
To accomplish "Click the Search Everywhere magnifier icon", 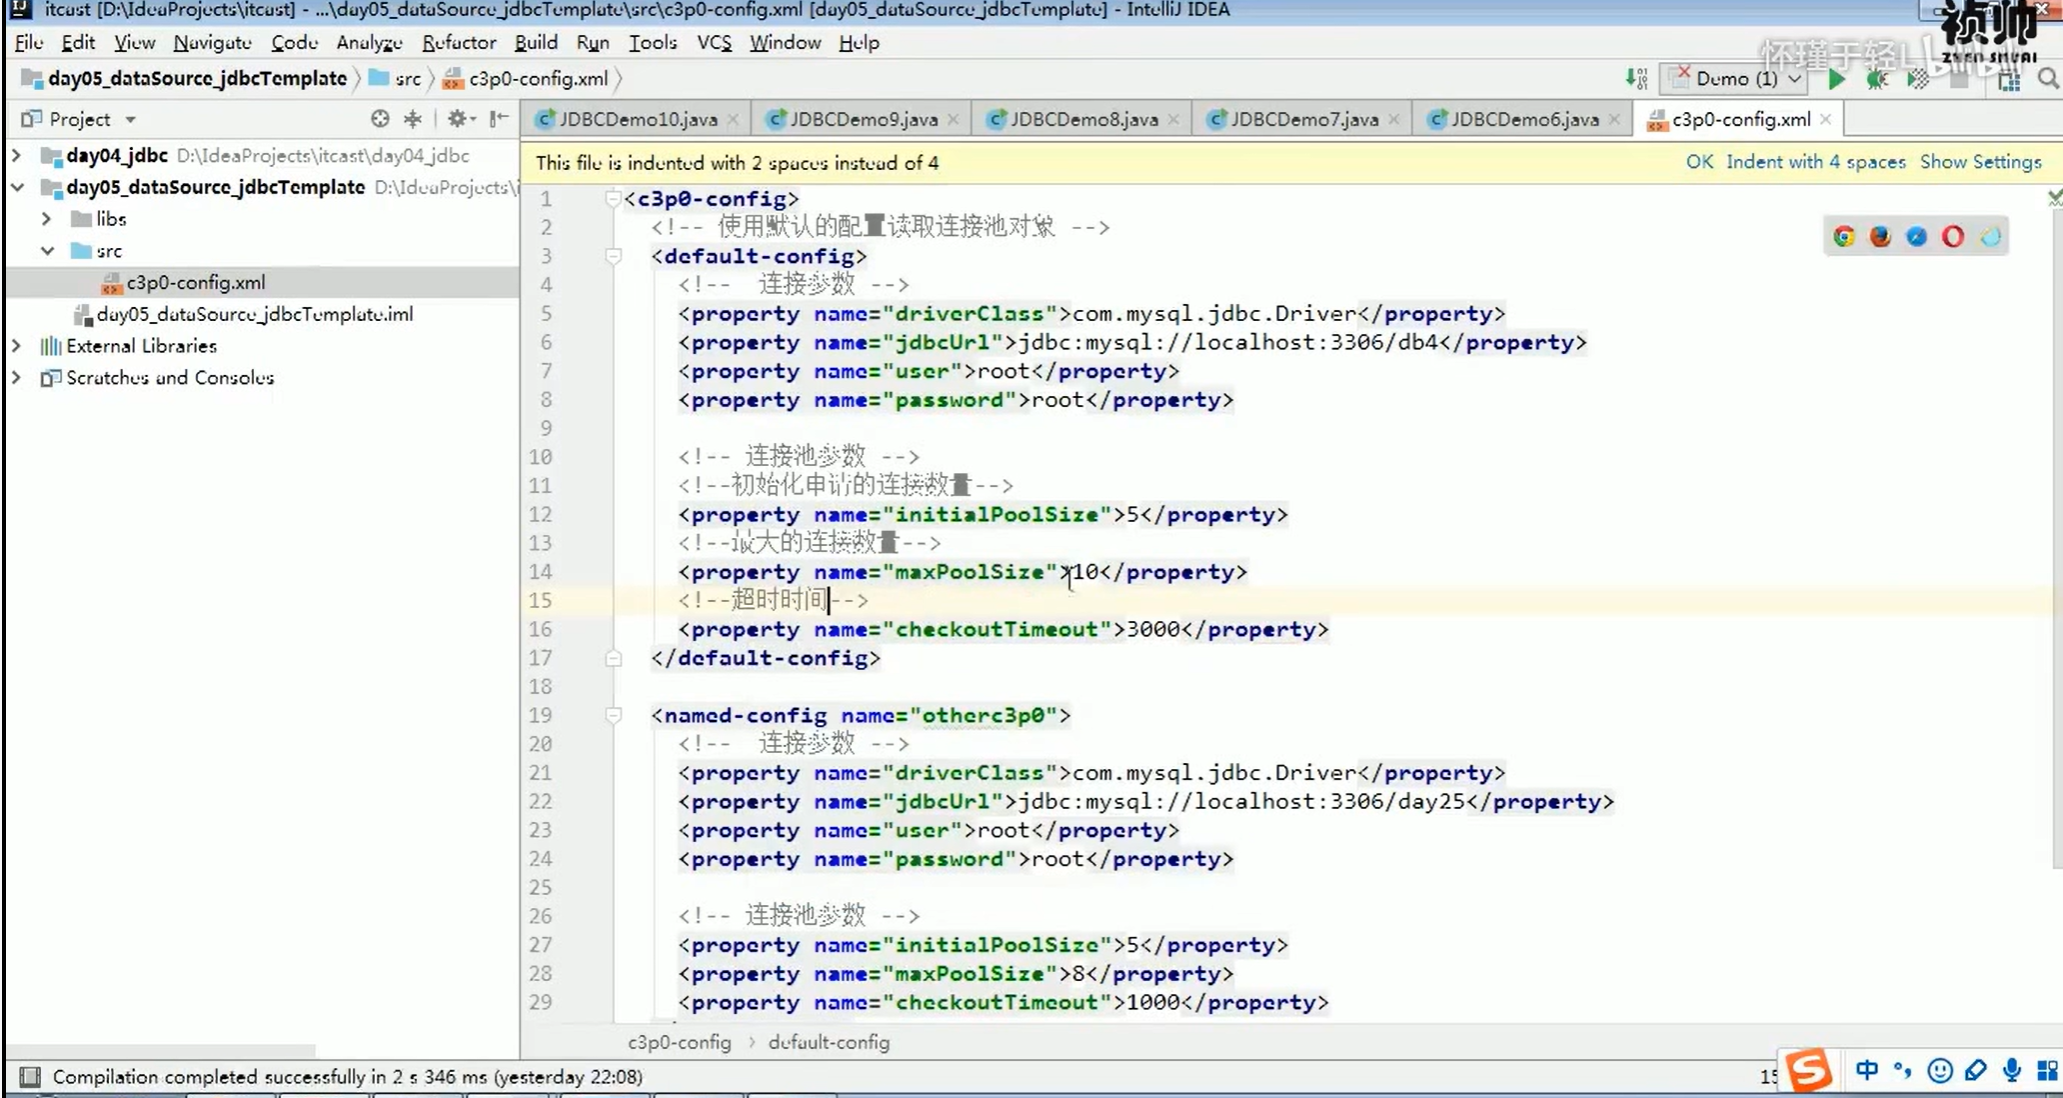I will coord(2047,79).
